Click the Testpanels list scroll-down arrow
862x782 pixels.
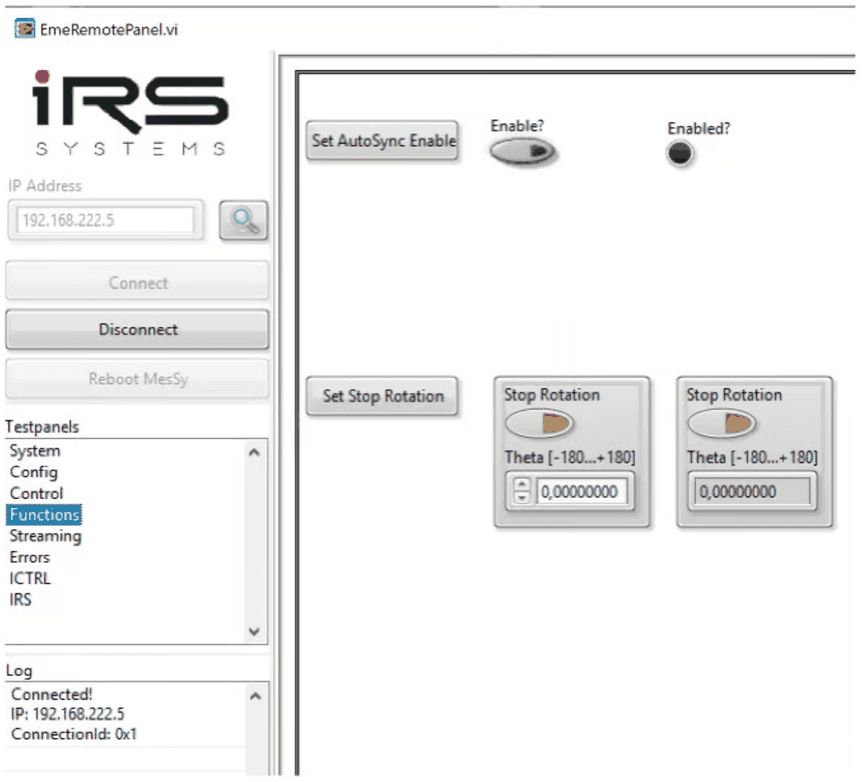[255, 631]
